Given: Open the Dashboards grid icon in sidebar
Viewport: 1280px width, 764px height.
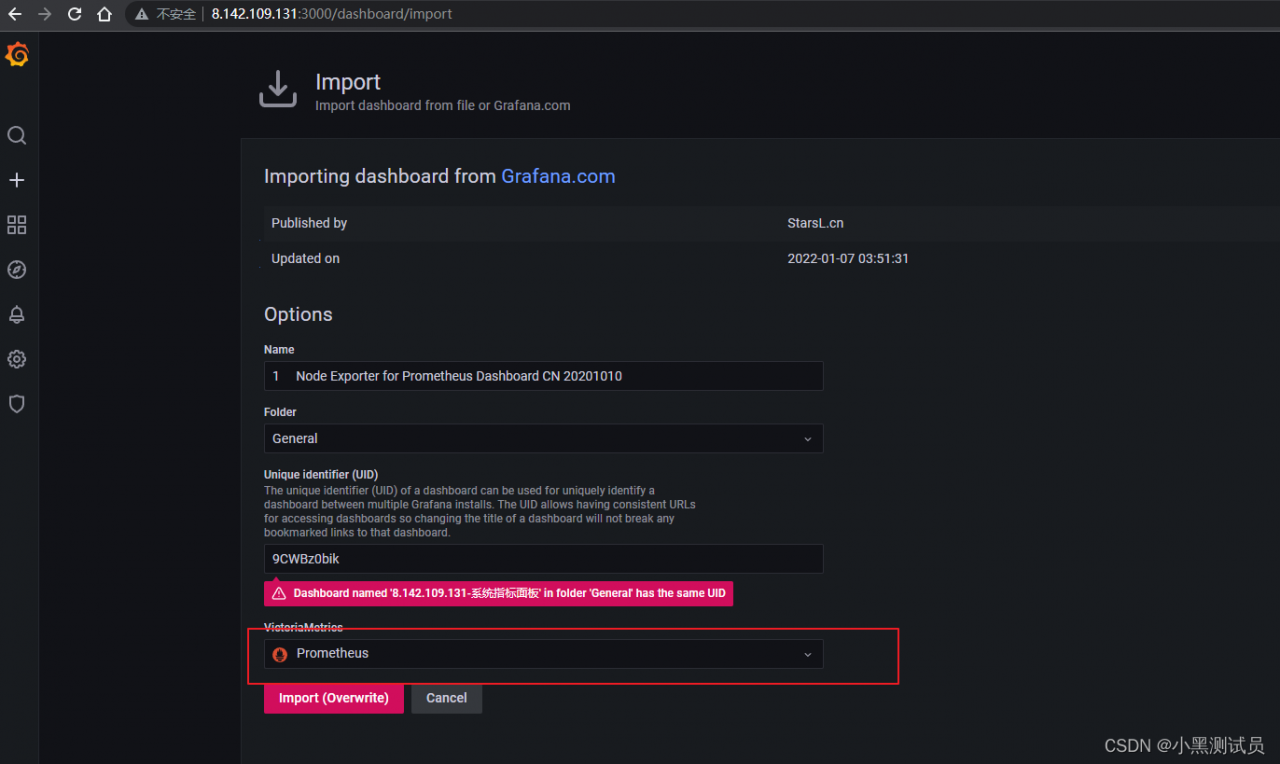Looking at the screenshot, I should point(17,225).
